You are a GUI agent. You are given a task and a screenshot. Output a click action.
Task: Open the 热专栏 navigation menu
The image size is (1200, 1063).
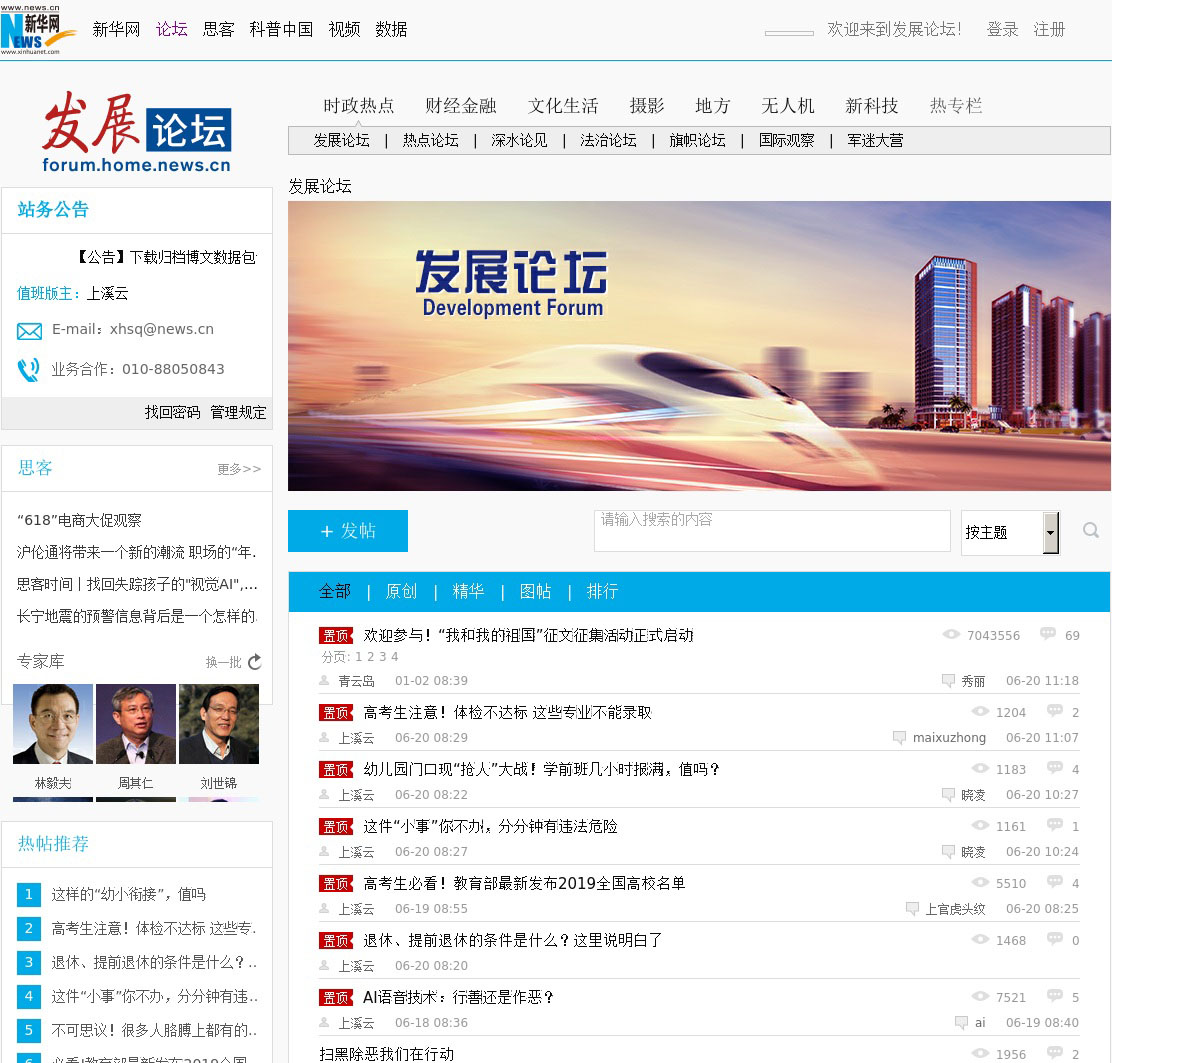pyautogui.click(x=956, y=106)
